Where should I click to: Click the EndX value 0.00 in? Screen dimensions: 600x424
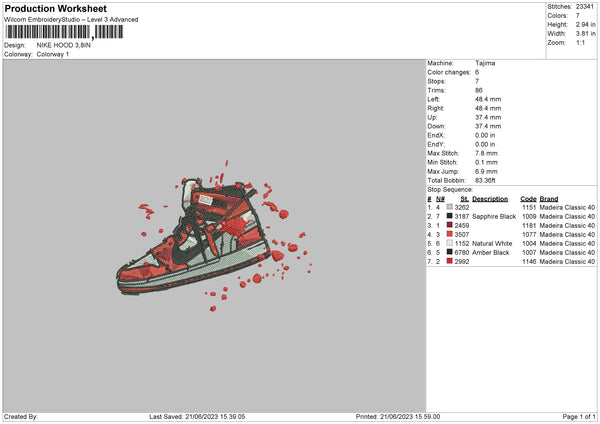click(485, 135)
